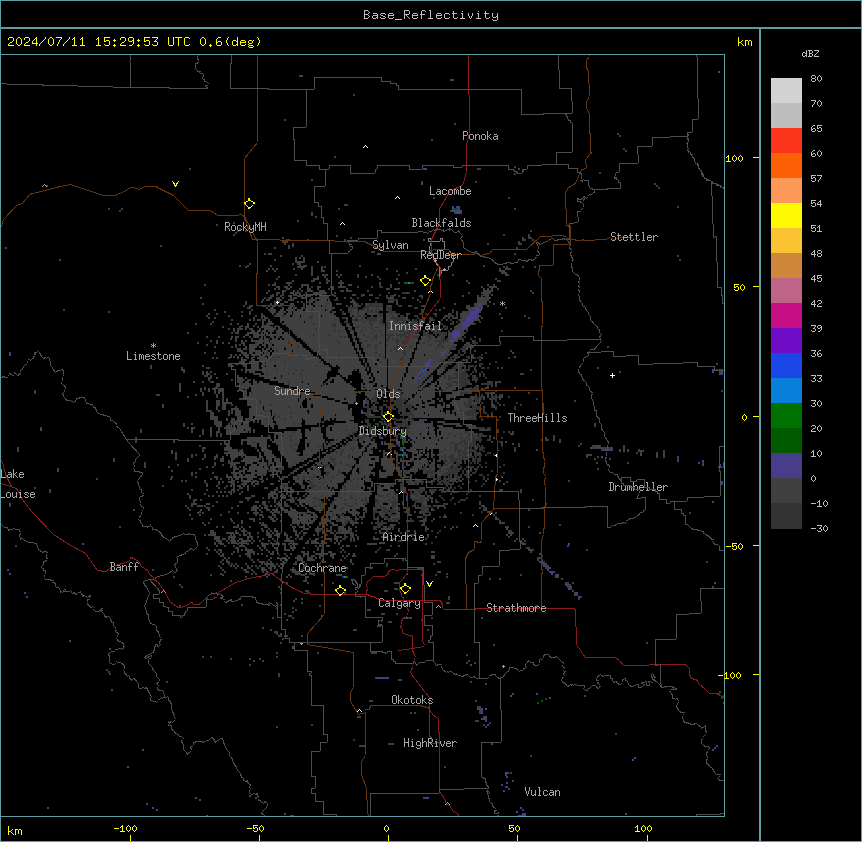Click the yellow diamond marker right of Cochrane
This screenshot has width=862, height=842.
341,591
